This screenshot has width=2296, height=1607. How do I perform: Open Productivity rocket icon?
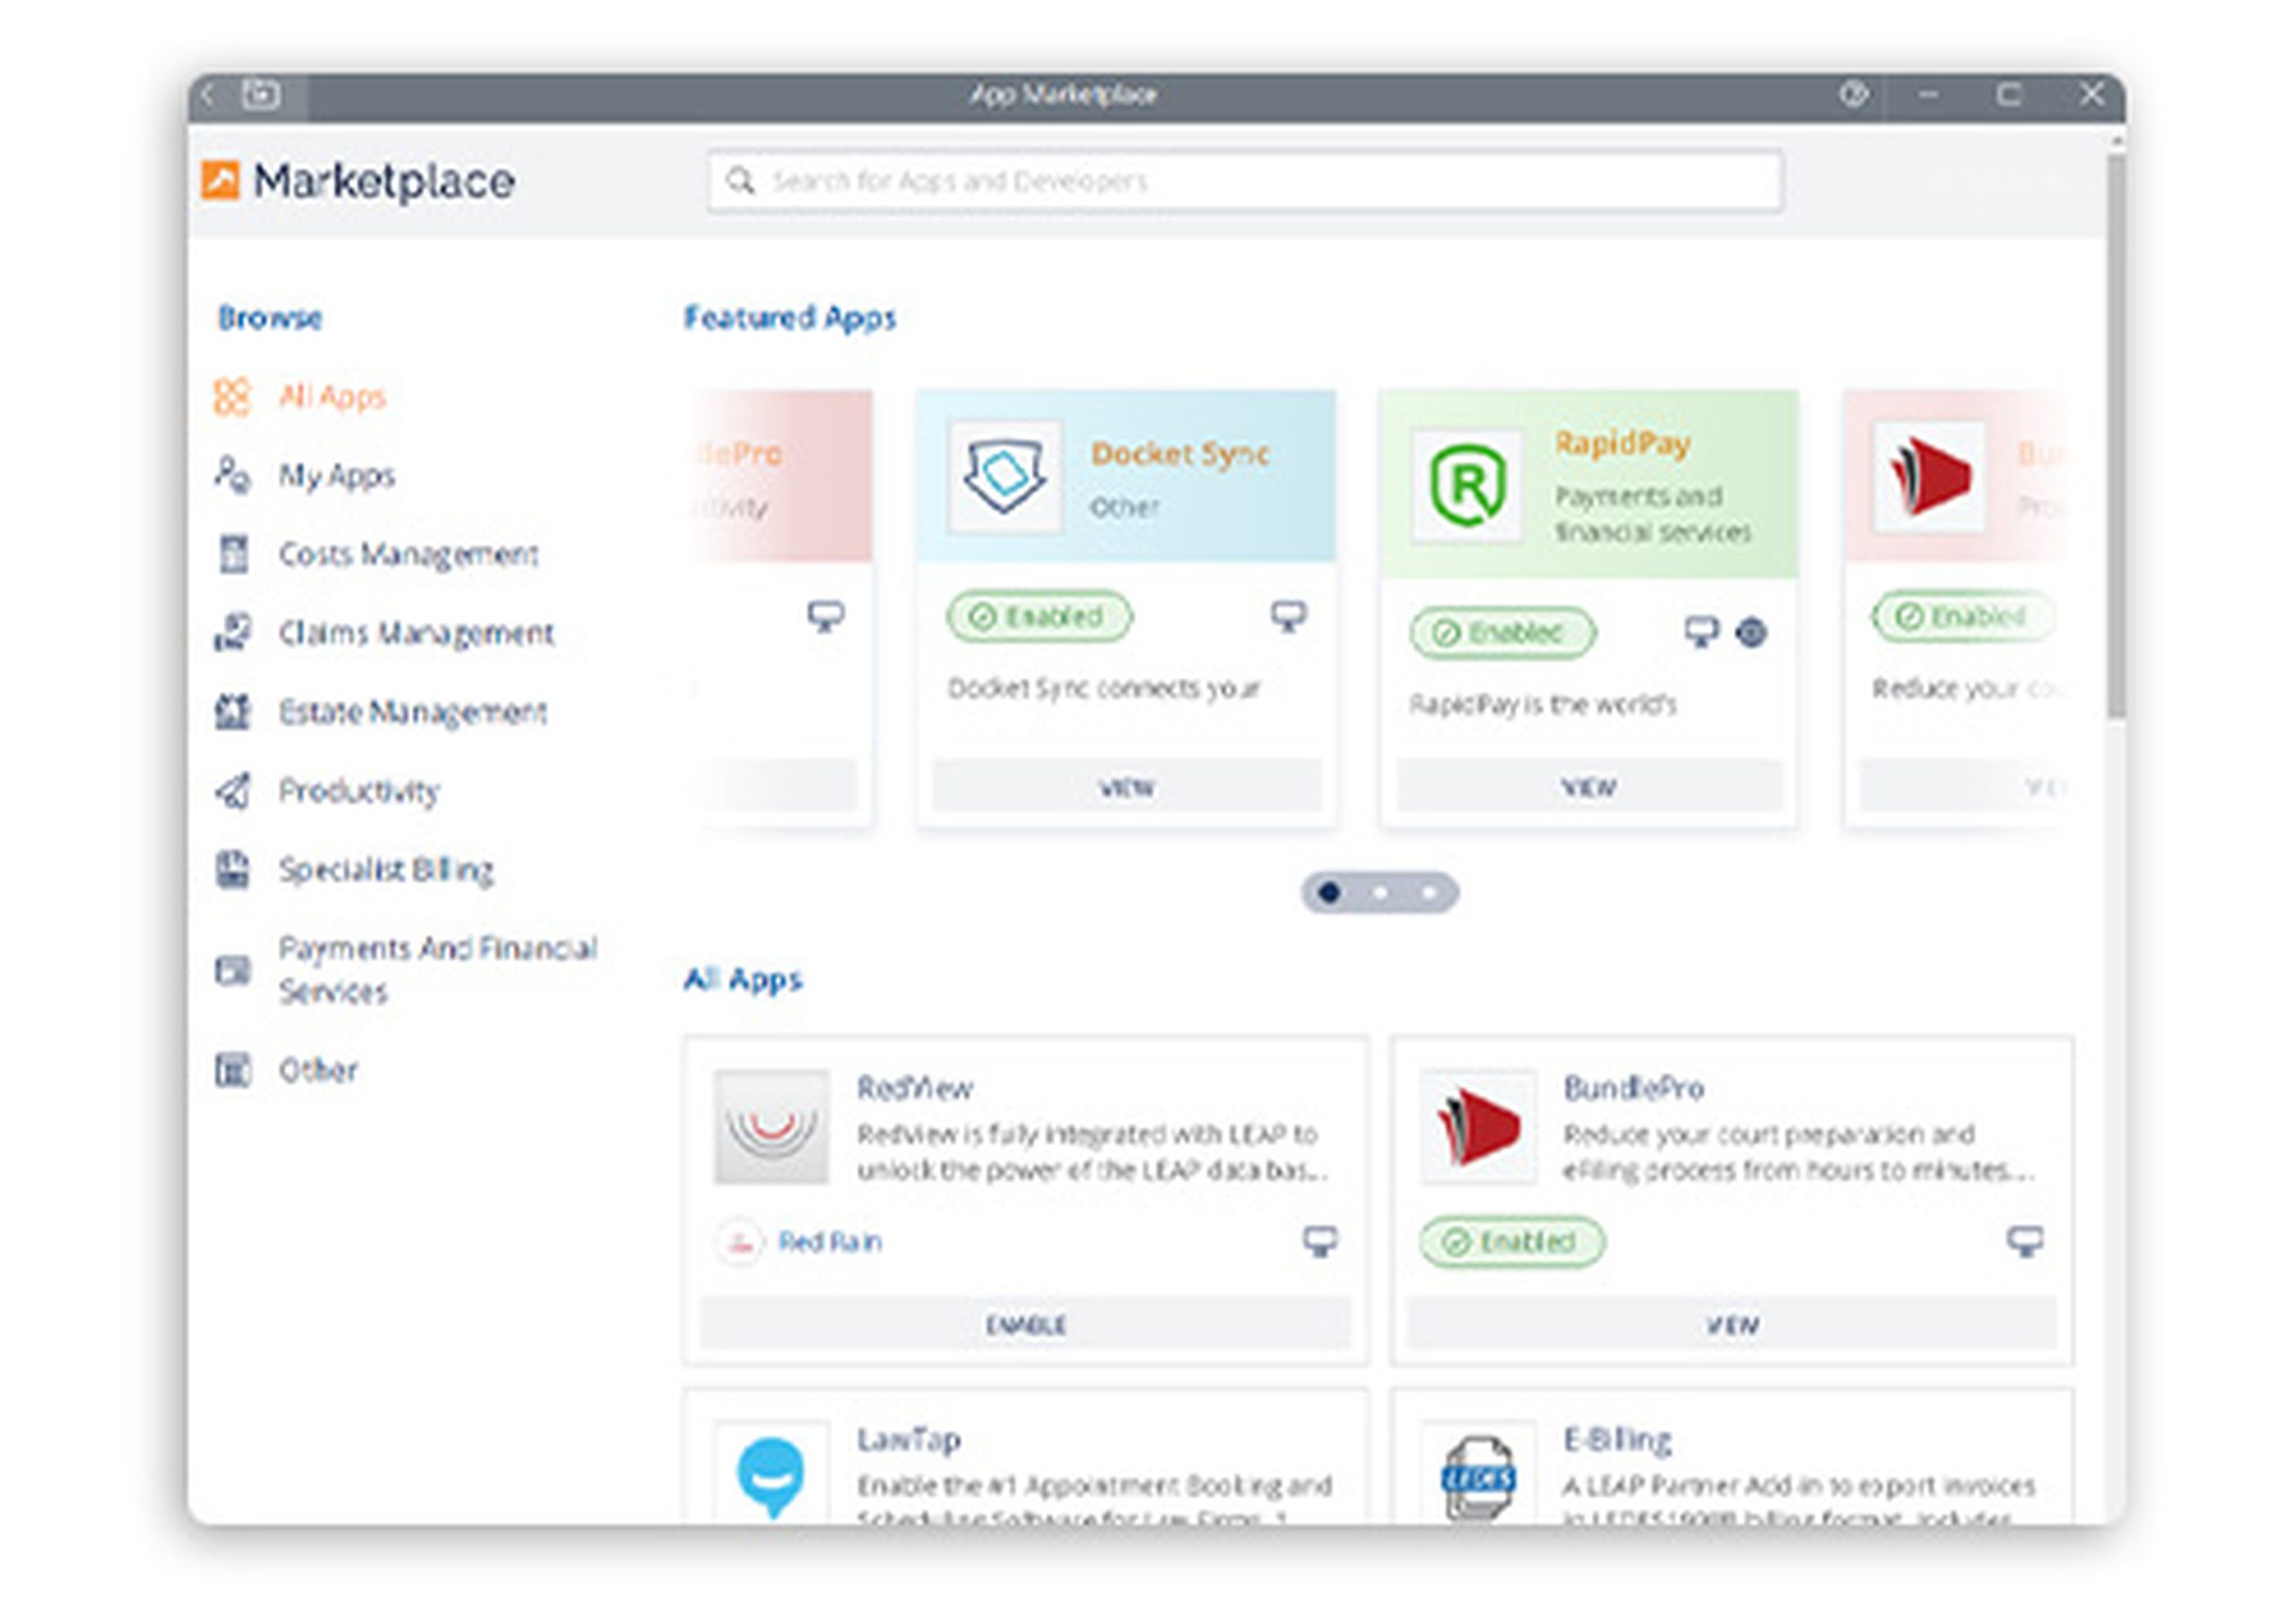tap(233, 791)
